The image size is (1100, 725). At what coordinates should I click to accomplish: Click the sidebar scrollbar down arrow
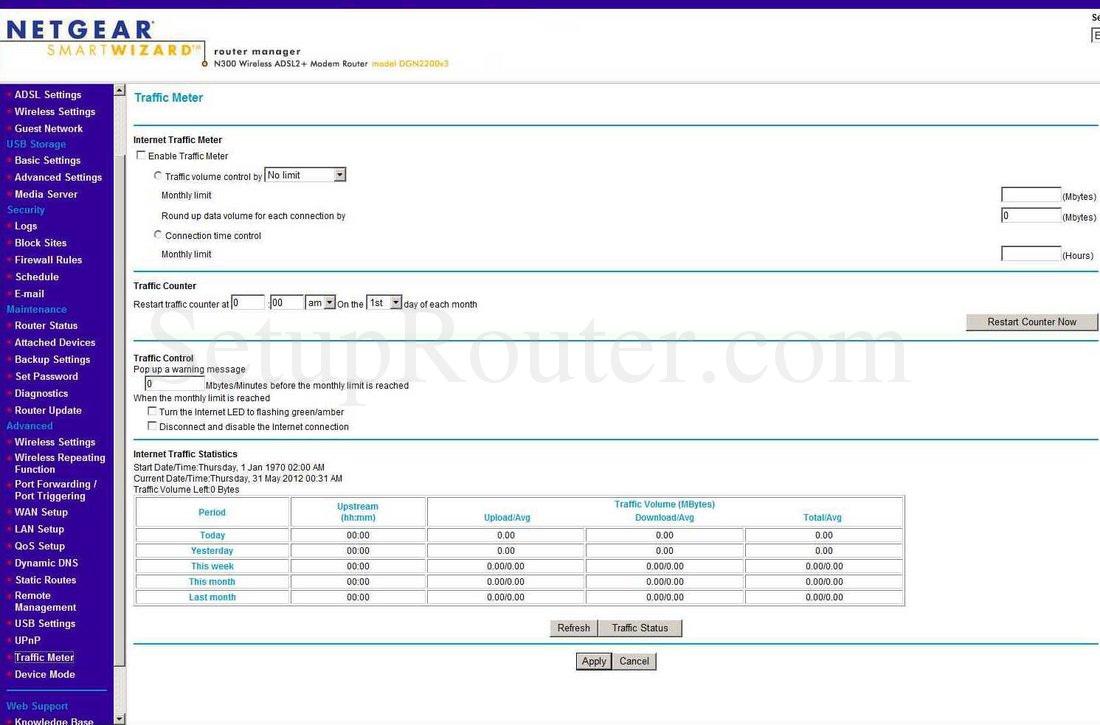pos(119,718)
